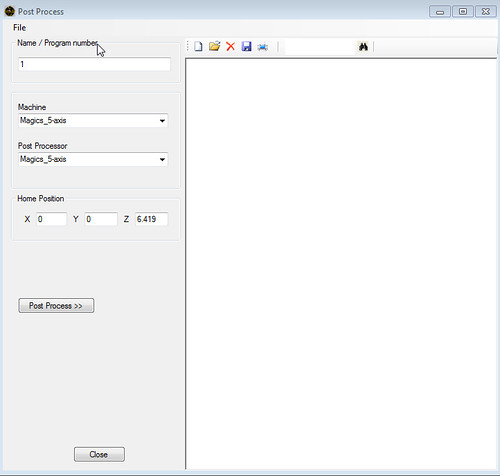Screen dimensions: 500x476
Task: Click the toolbar grip handle
Action: click(x=188, y=46)
